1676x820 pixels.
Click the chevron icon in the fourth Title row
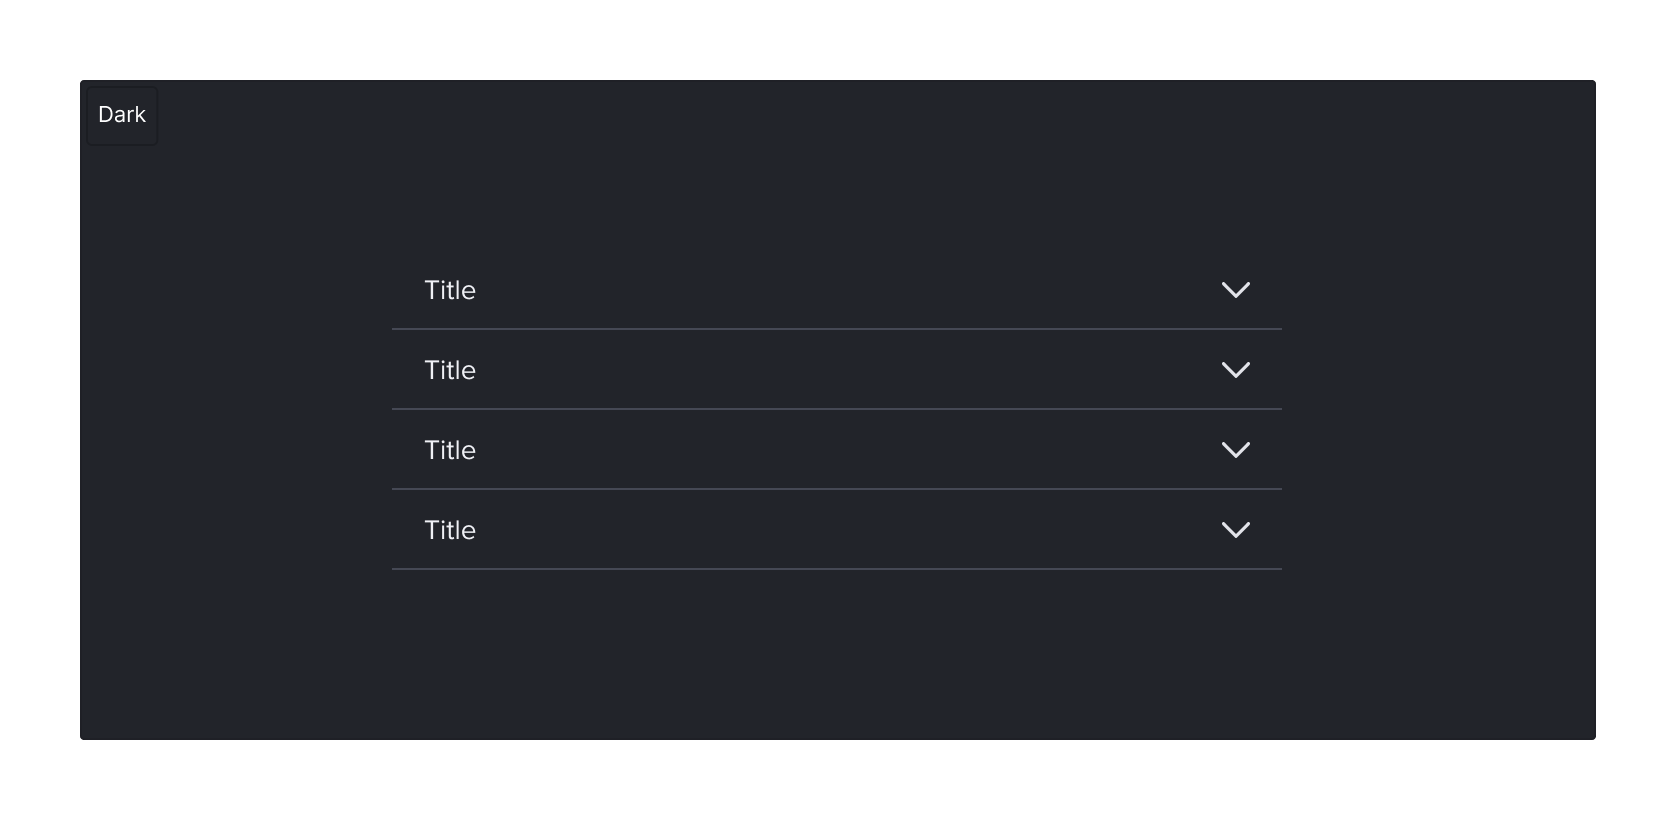pyautogui.click(x=1236, y=530)
